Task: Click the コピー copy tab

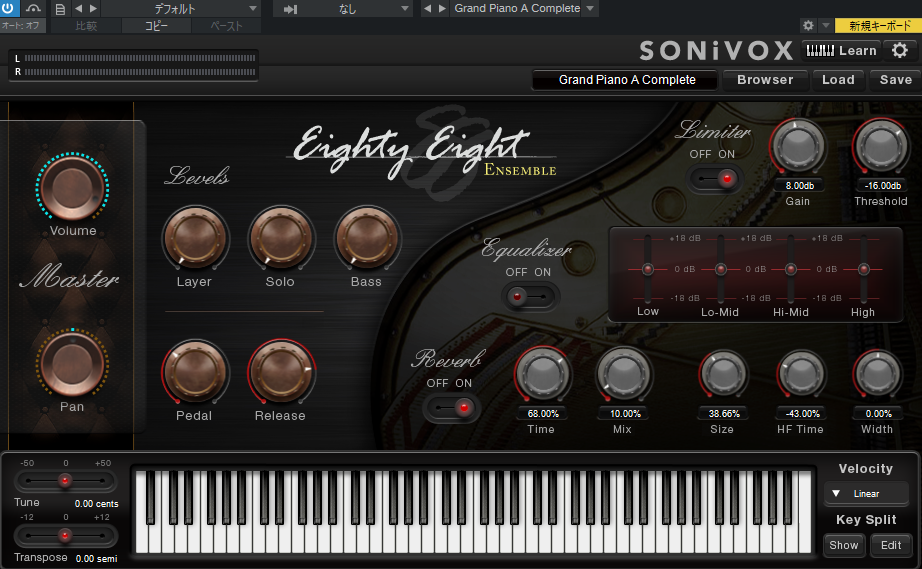Action: coord(156,26)
